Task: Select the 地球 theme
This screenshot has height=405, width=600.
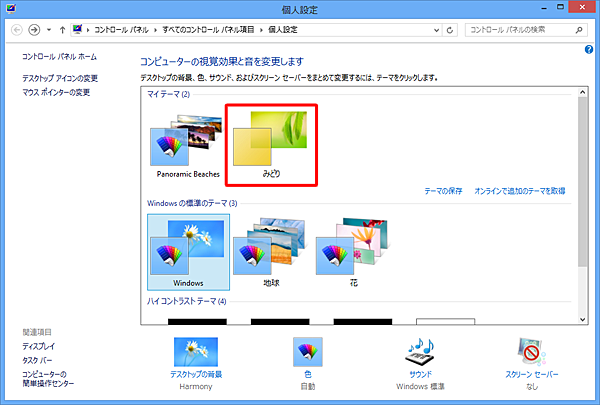Action: 271,252
